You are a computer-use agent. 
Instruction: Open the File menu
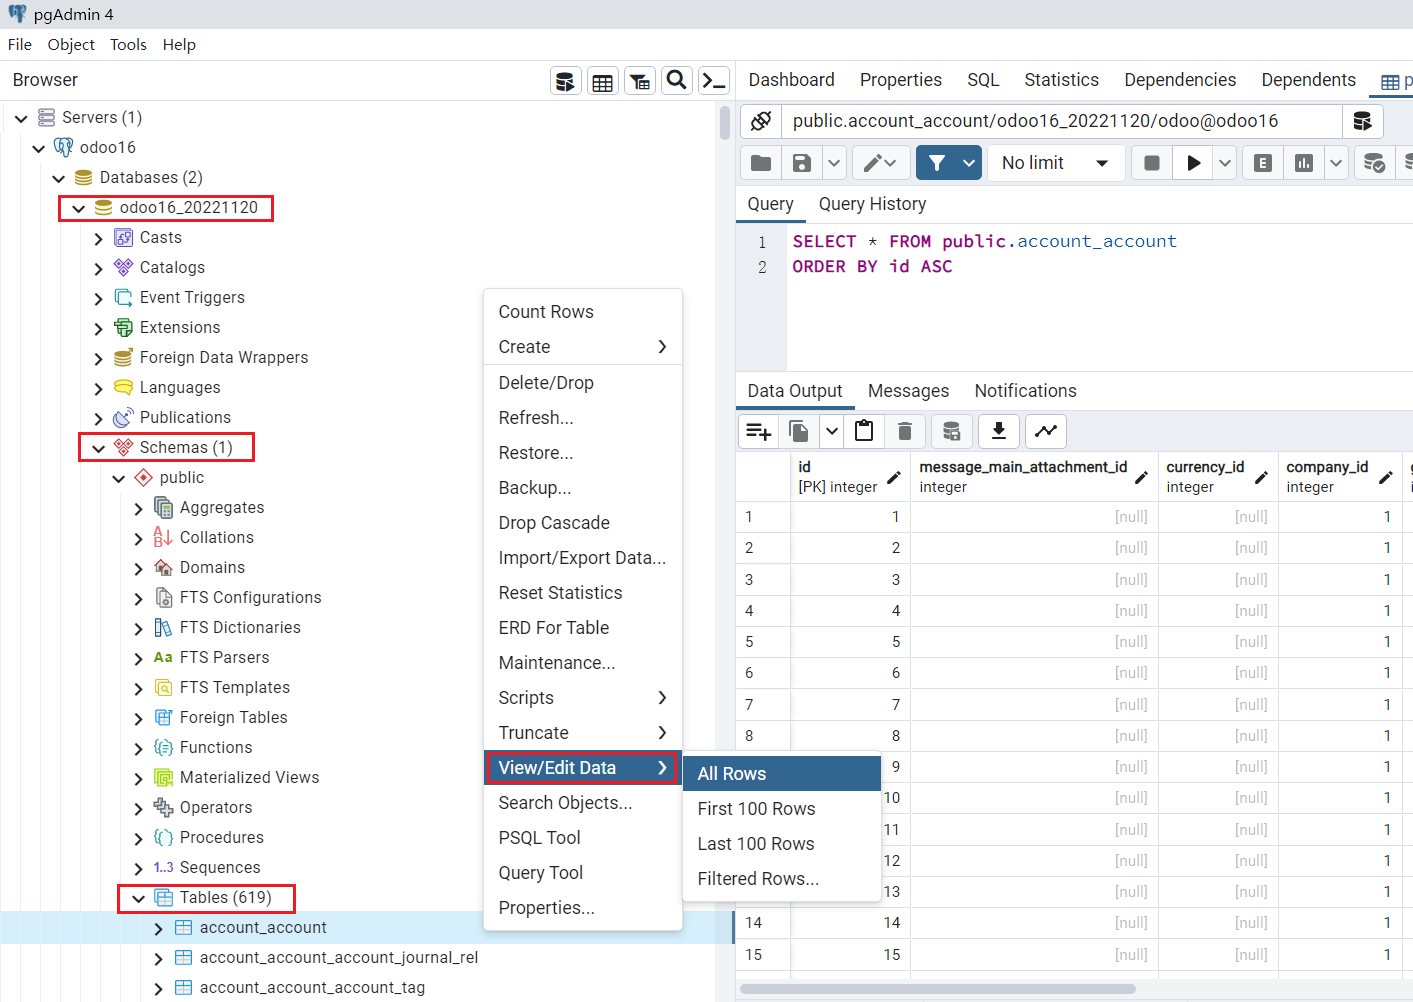click(x=20, y=45)
